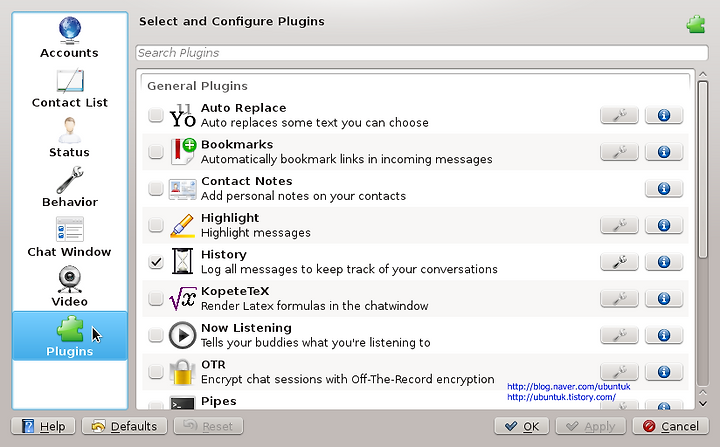The height and width of the screenshot is (447, 720).
Task: Open OTR plugin configure wrench button
Action: 619,372
